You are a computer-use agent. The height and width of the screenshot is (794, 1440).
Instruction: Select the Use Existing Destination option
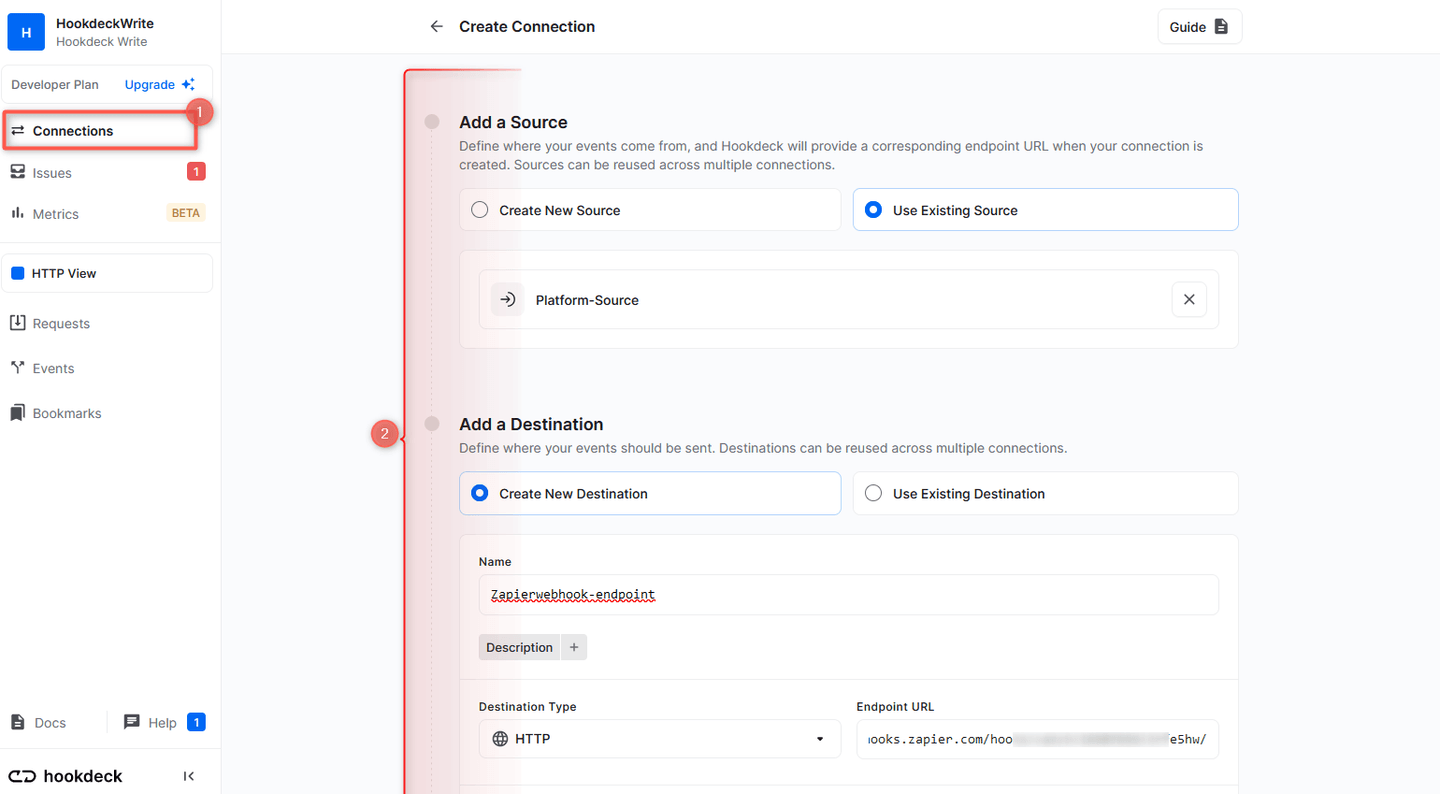tap(872, 493)
